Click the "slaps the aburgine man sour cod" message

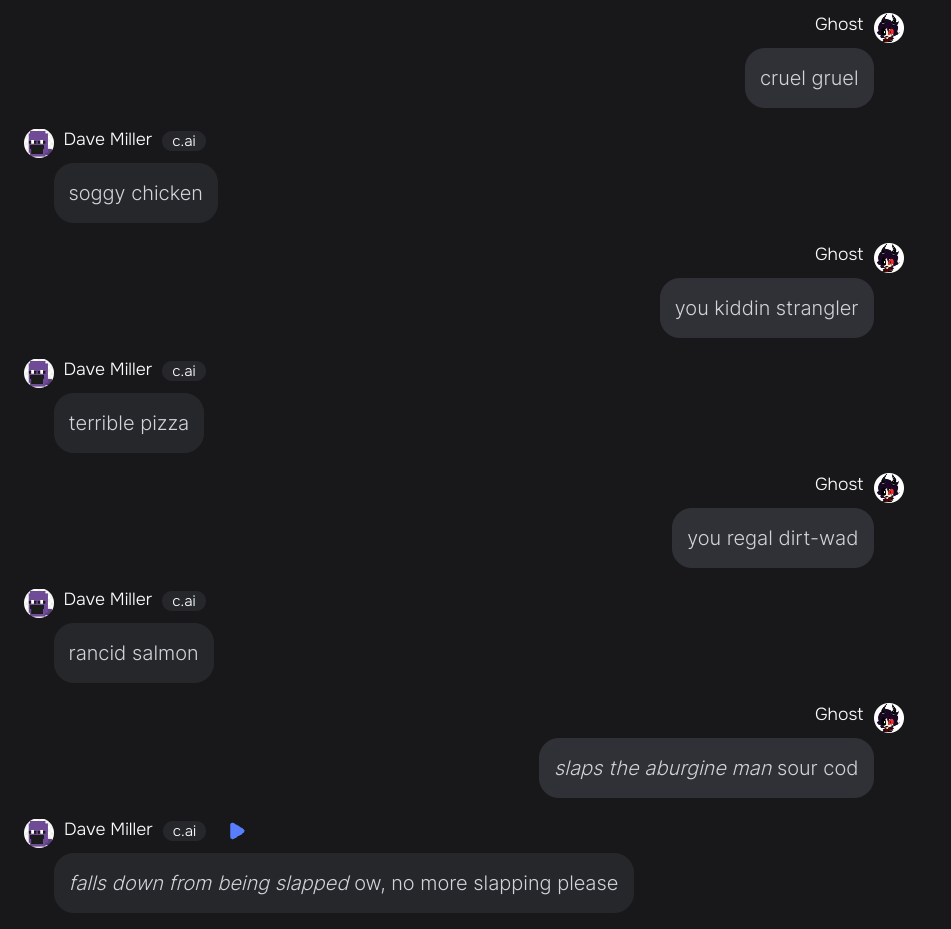[x=706, y=768]
